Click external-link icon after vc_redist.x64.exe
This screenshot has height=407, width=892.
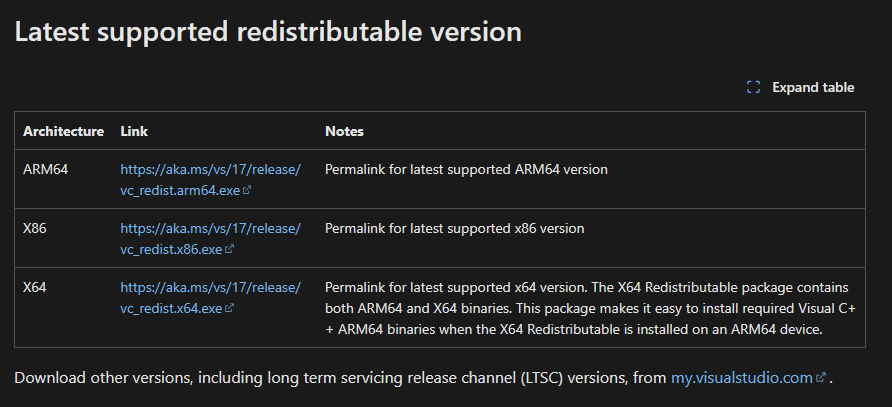click(230, 309)
